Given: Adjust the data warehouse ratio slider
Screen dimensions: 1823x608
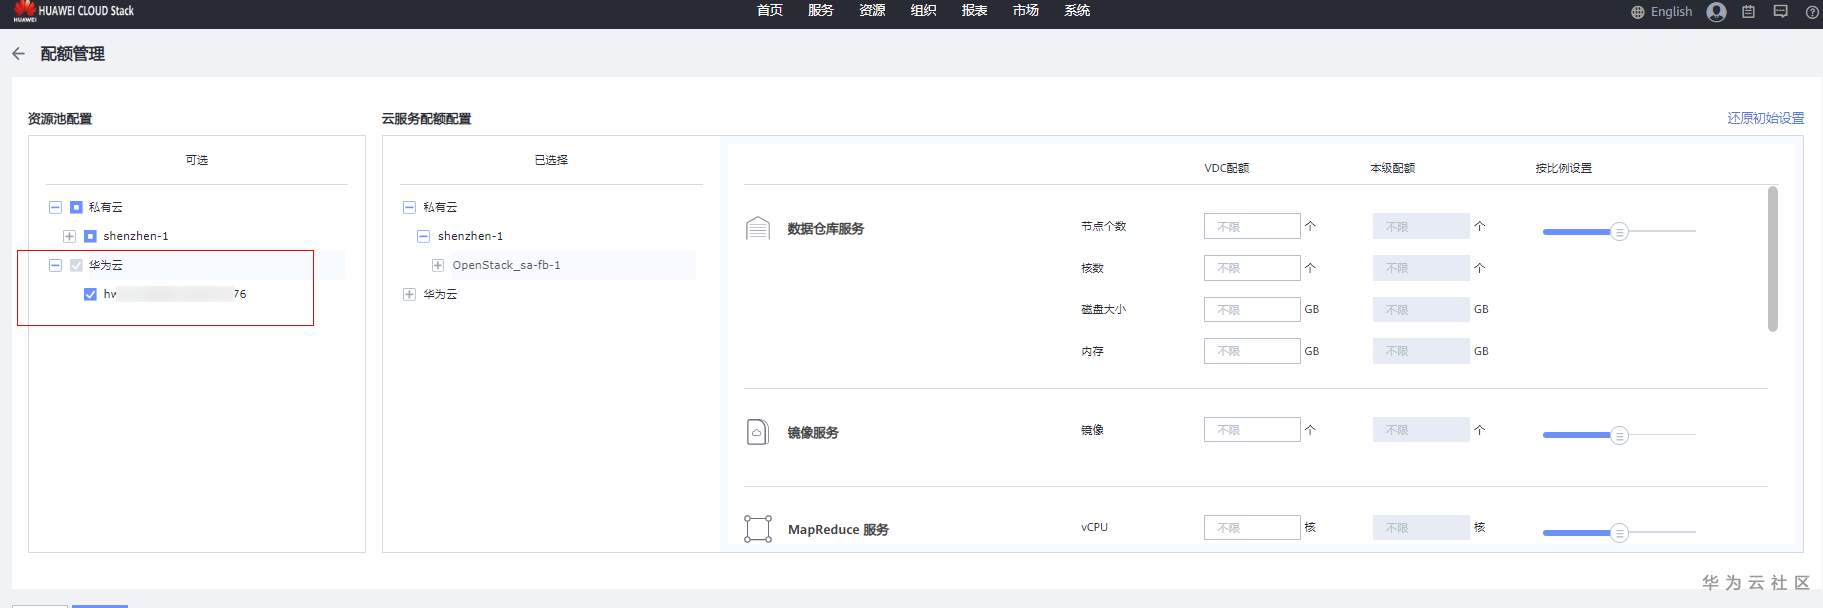Looking at the screenshot, I should point(1619,231).
